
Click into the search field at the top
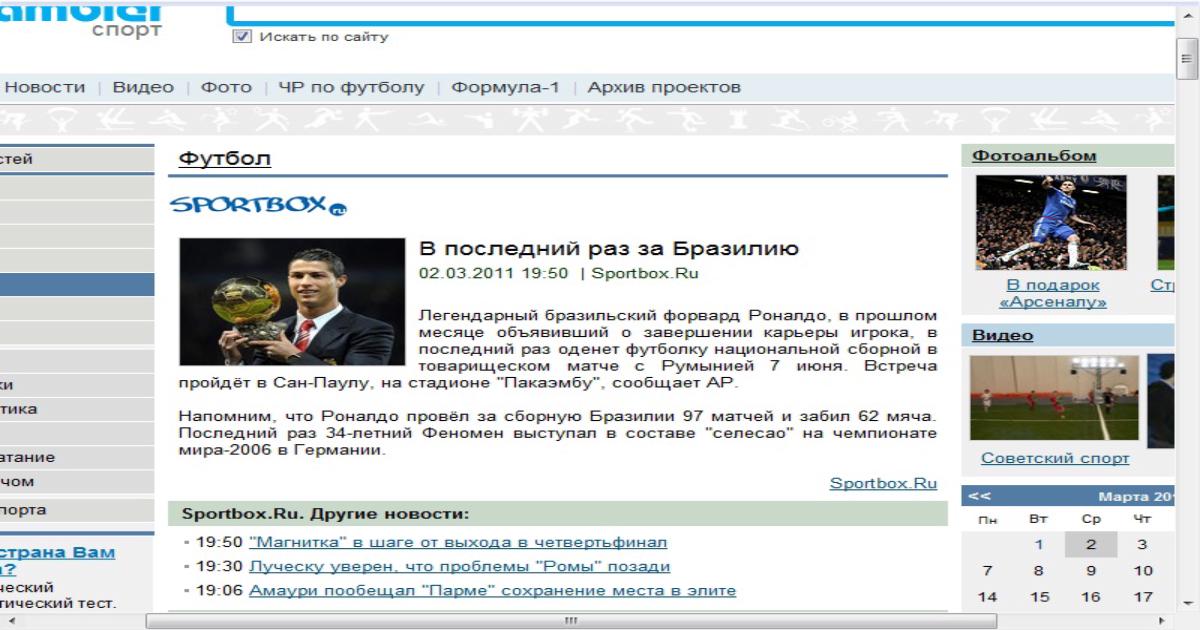click(700, 12)
